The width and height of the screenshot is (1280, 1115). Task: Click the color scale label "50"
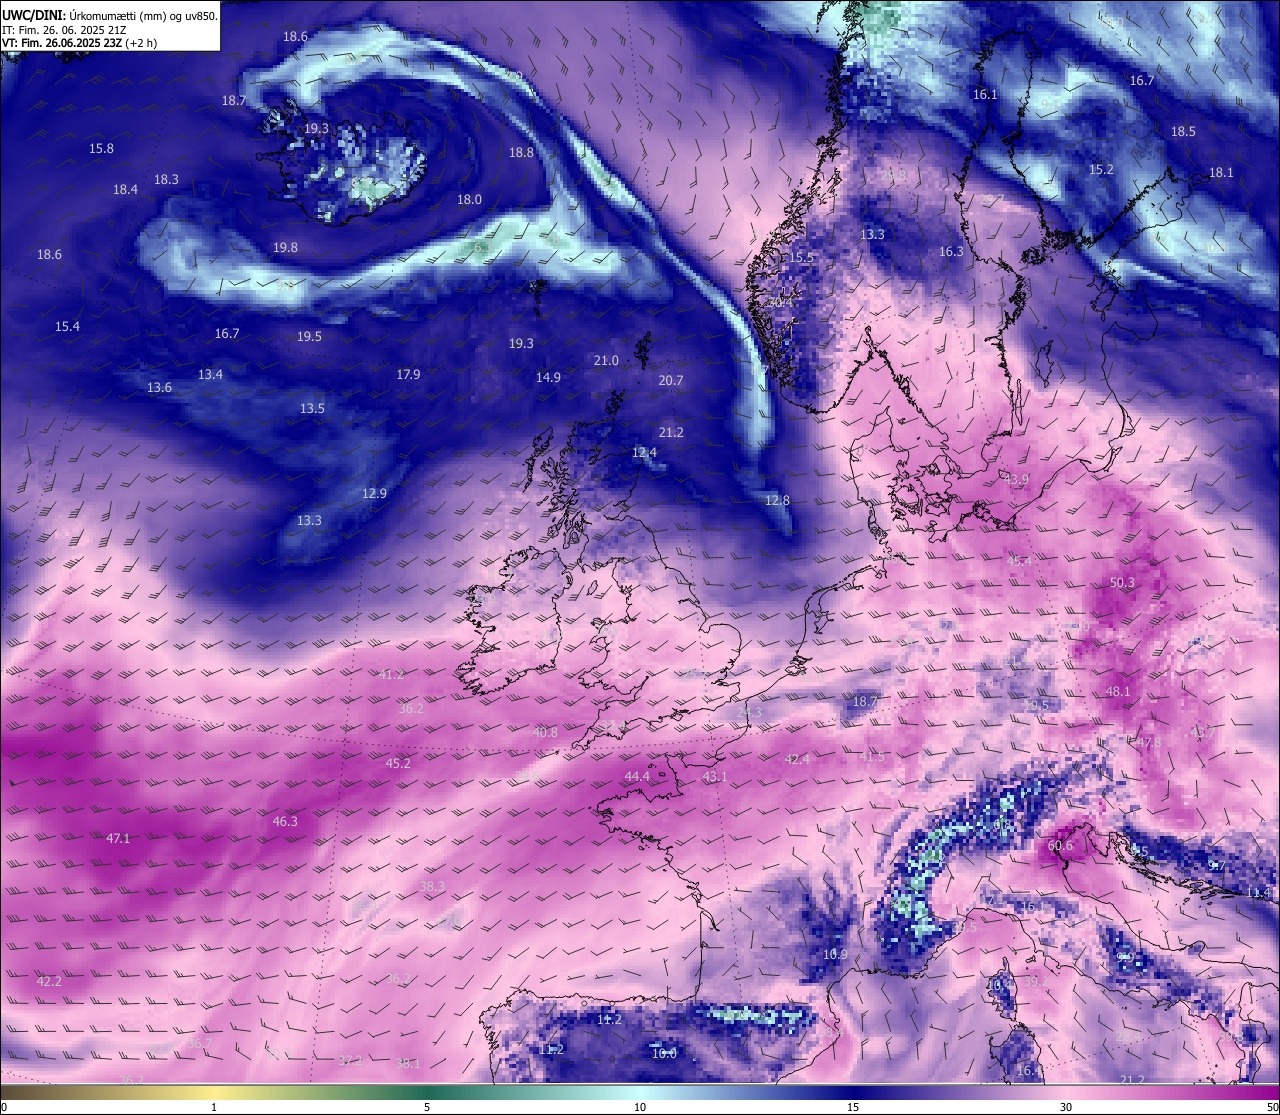click(1271, 1107)
